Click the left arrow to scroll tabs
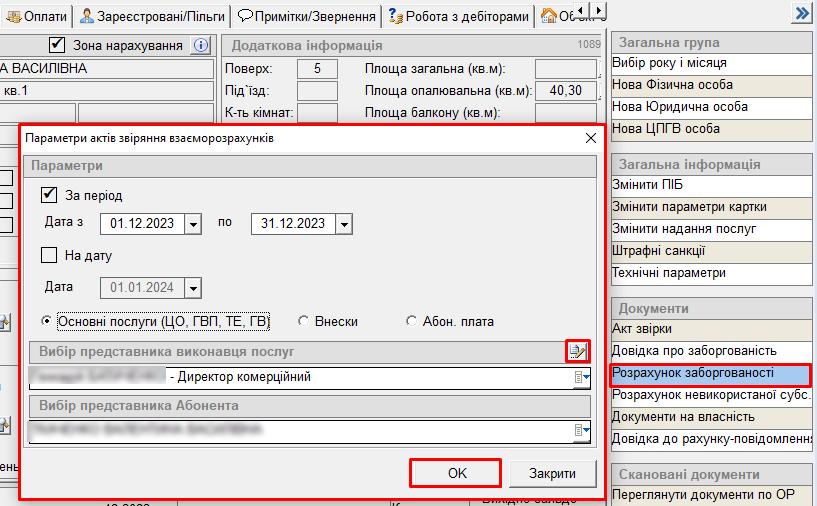The image size is (817, 506). click(582, 11)
